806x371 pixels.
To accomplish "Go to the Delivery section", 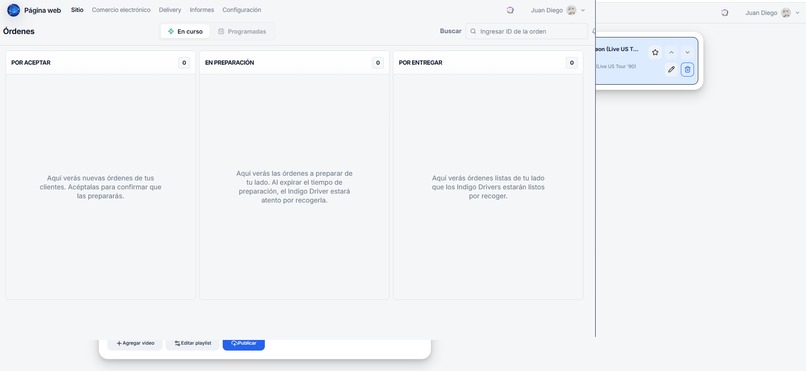I will tap(170, 10).
